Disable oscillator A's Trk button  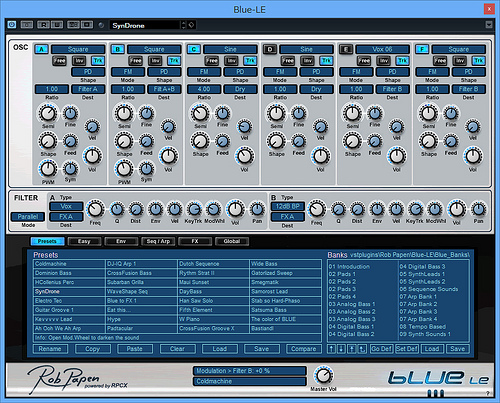tap(98, 61)
